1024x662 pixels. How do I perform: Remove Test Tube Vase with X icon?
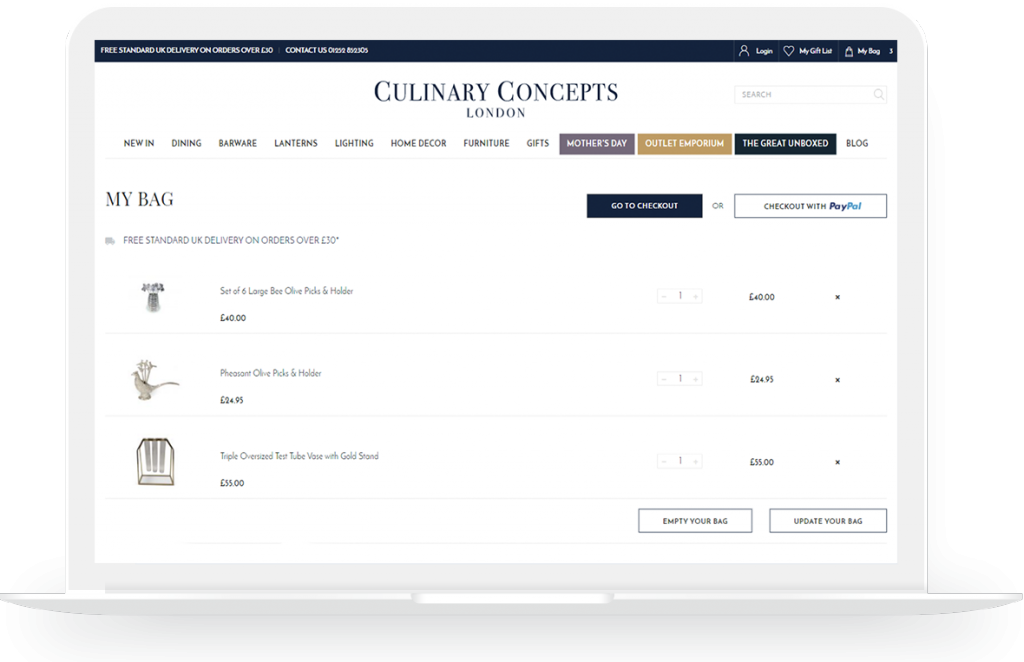(x=837, y=462)
